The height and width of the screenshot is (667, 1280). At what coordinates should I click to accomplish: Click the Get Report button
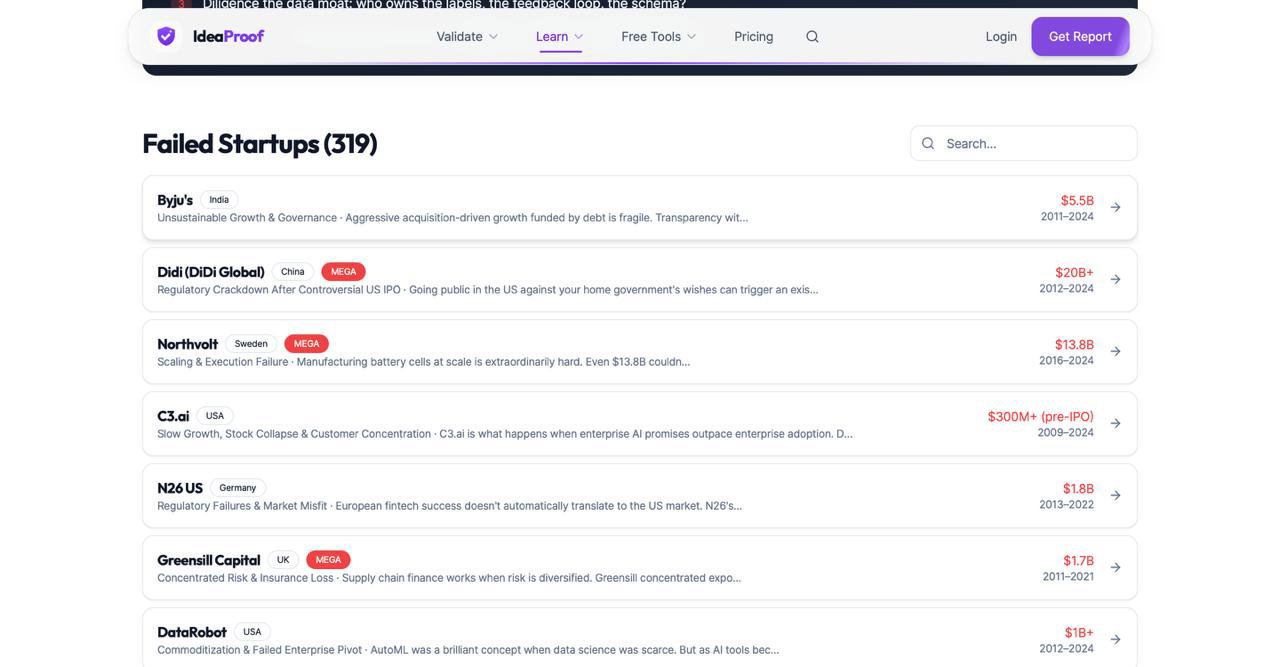1080,36
